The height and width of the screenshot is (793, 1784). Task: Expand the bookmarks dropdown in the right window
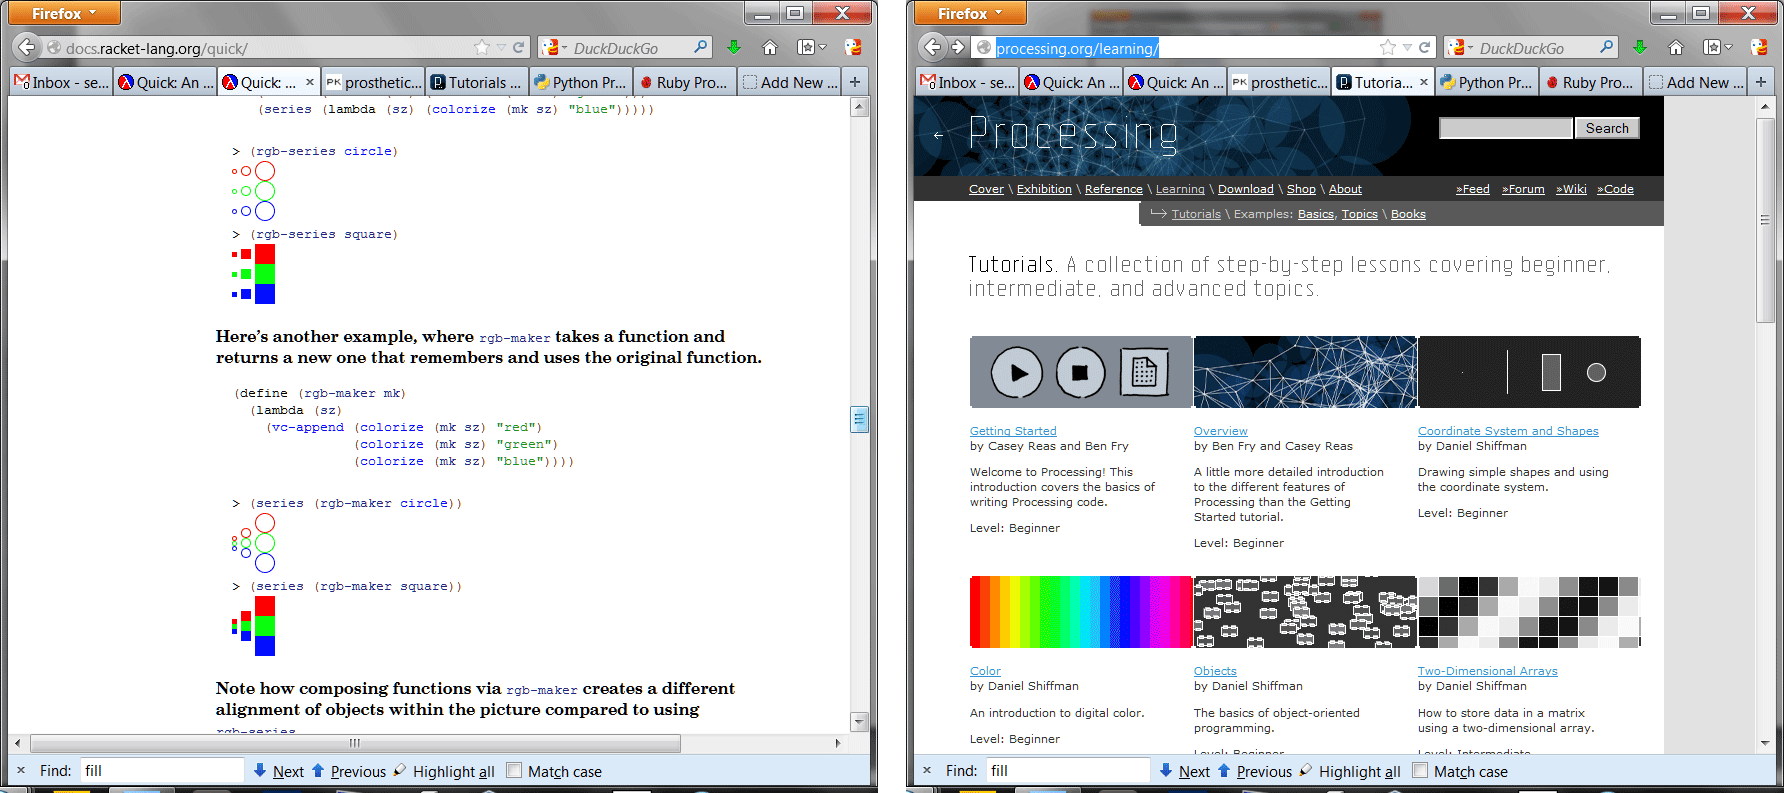pos(1727,48)
